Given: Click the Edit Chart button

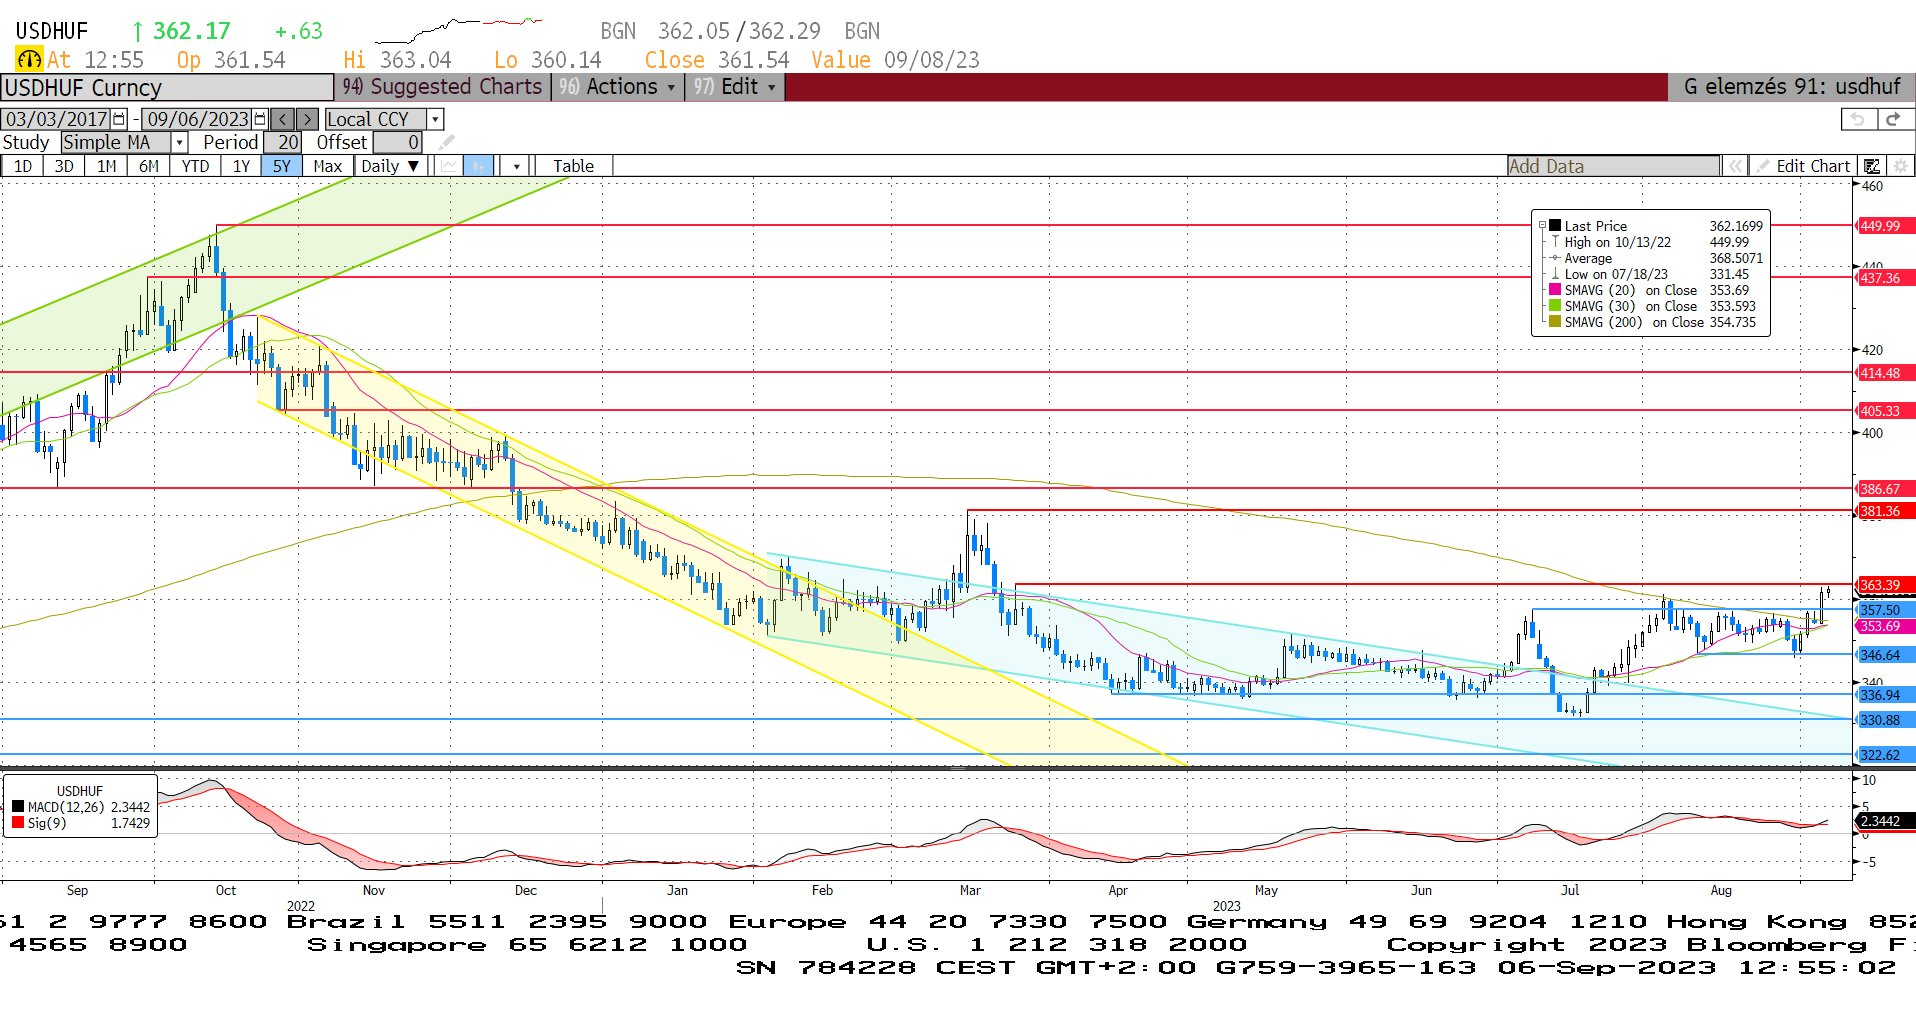Looking at the screenshot, I should click(x=1803, y=166).
